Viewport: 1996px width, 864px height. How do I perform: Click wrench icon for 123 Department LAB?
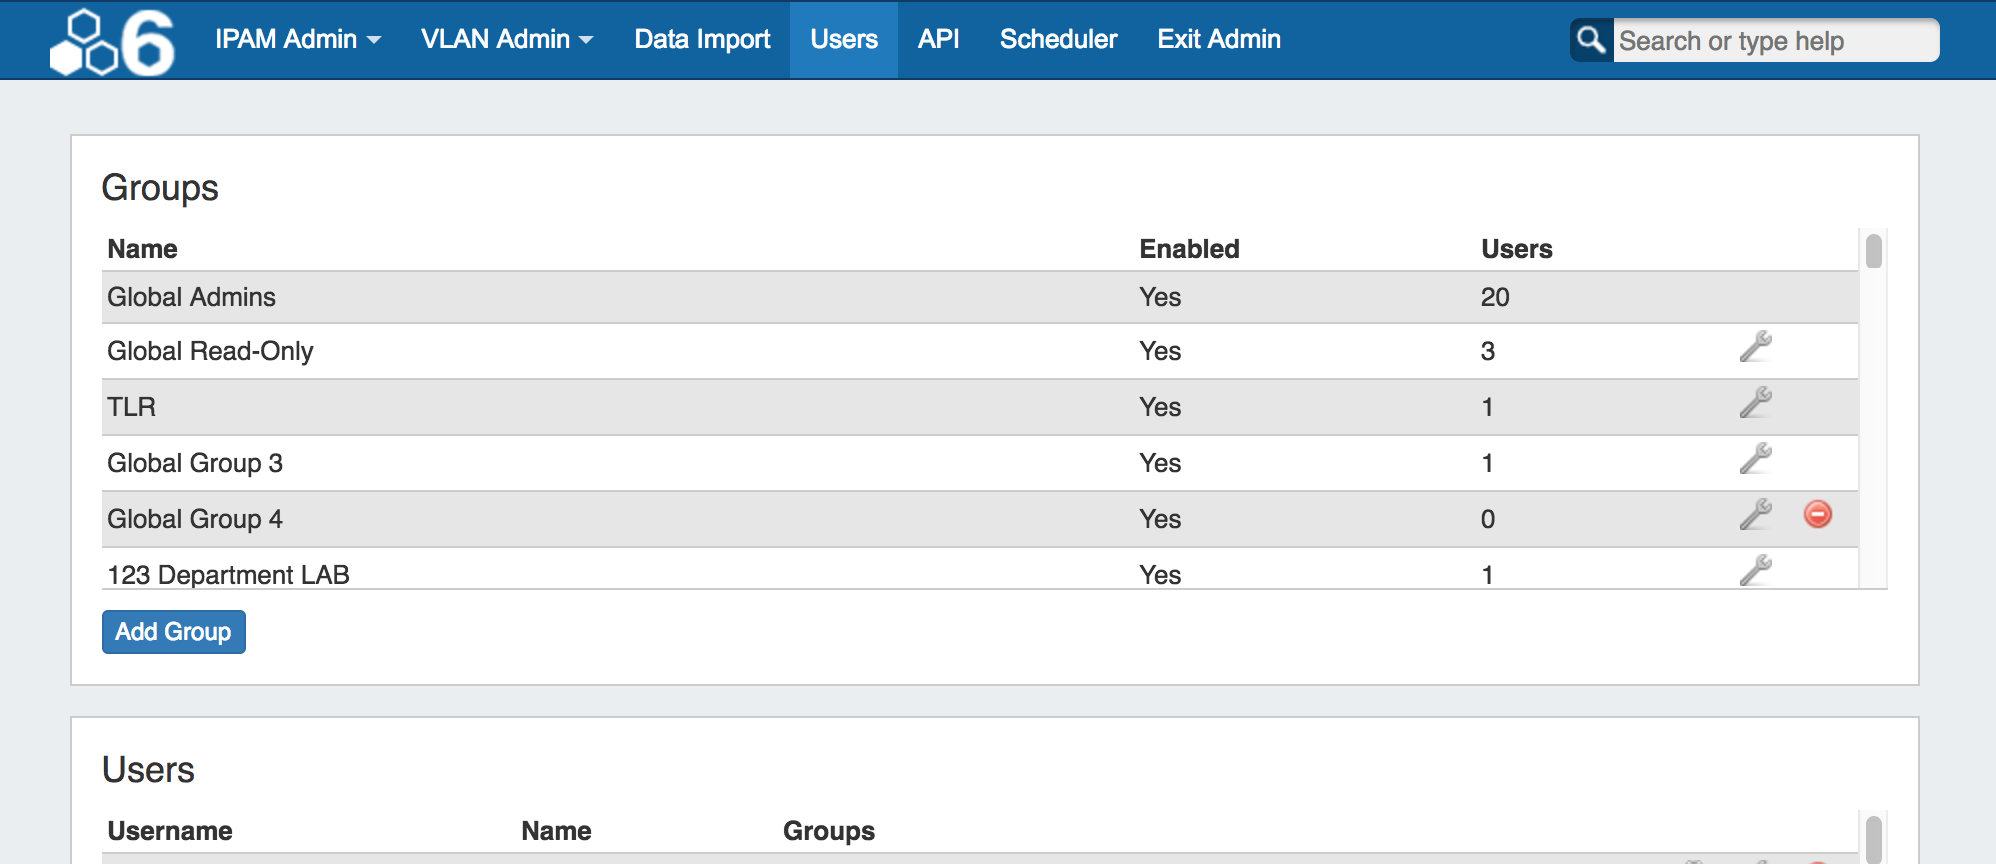pyautogui.click(x=1755, y=570)
